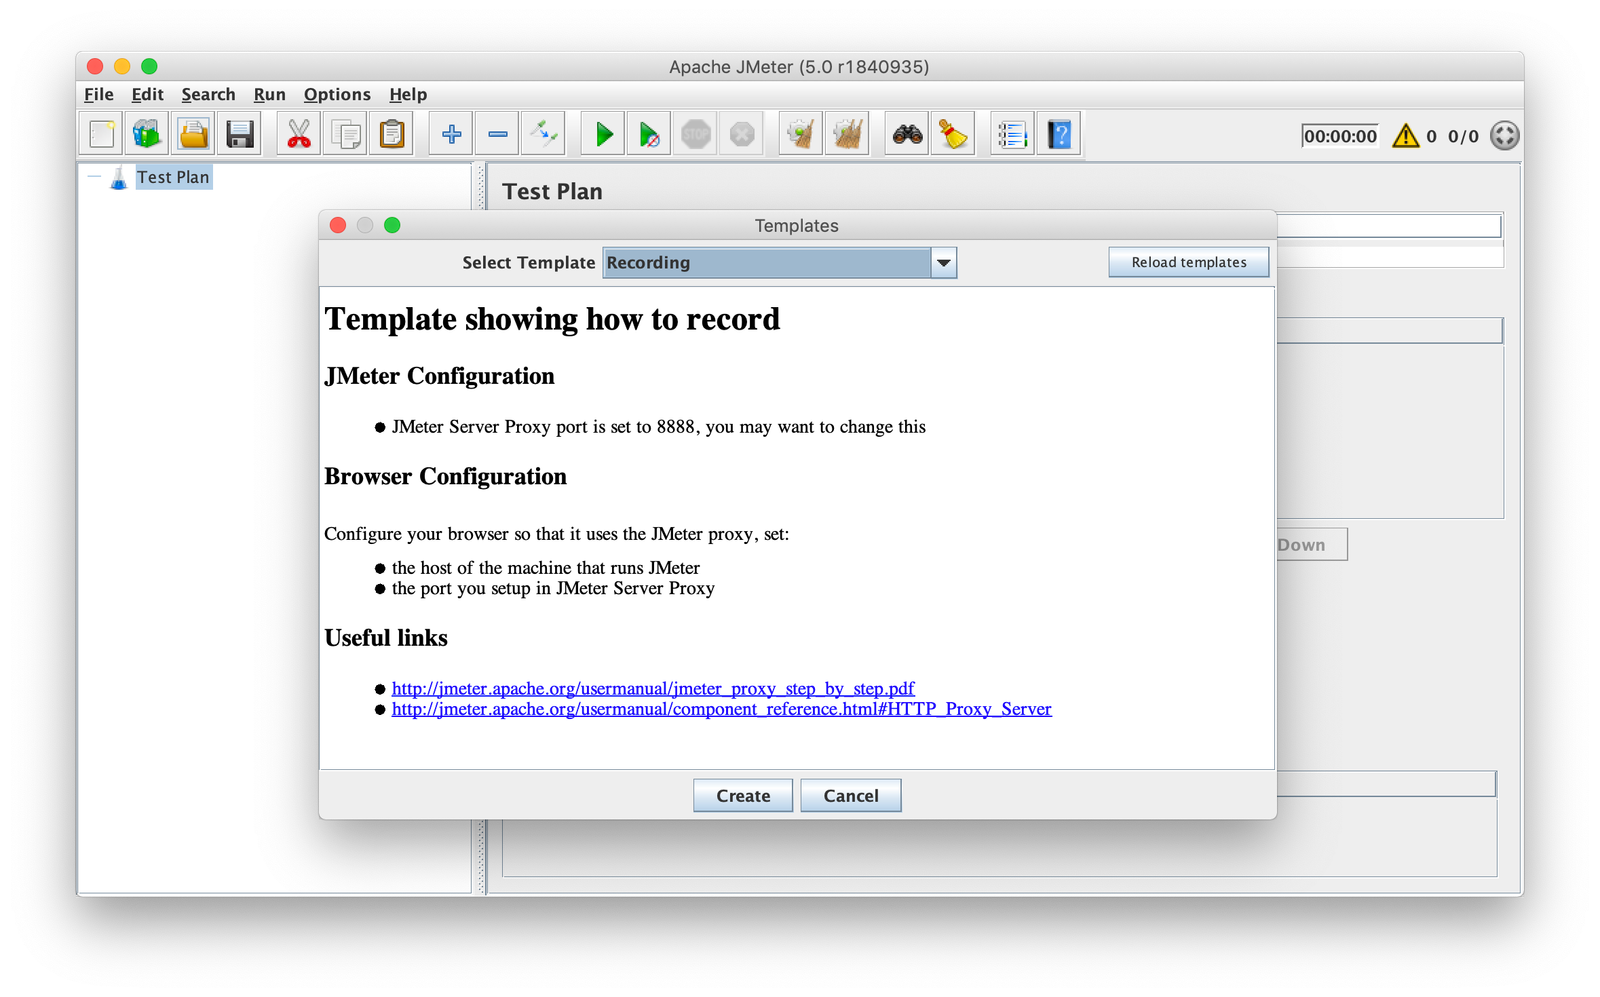The image size is (1600, 997).
Task: Click the 'Test Plan' panel title
Action: pos(552,192)
